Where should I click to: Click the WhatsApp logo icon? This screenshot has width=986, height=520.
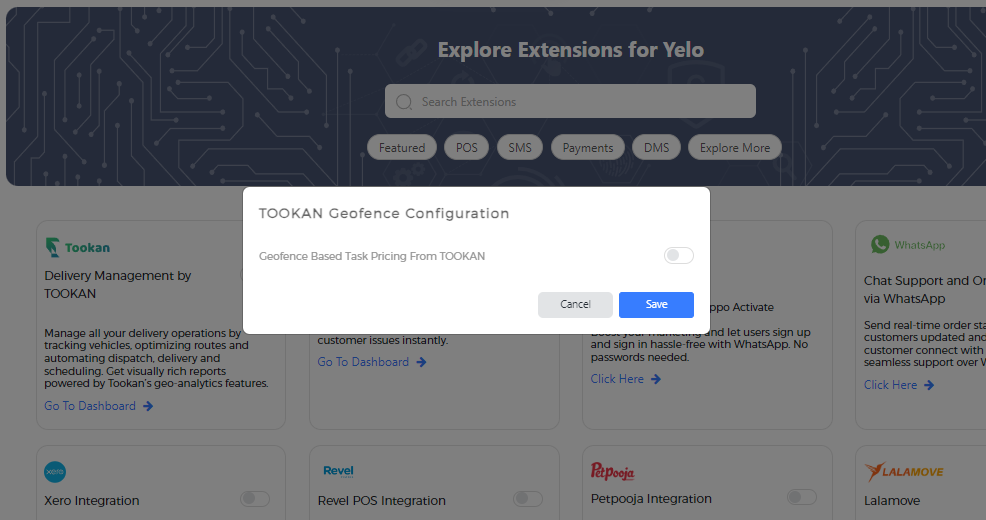point(880,245)
